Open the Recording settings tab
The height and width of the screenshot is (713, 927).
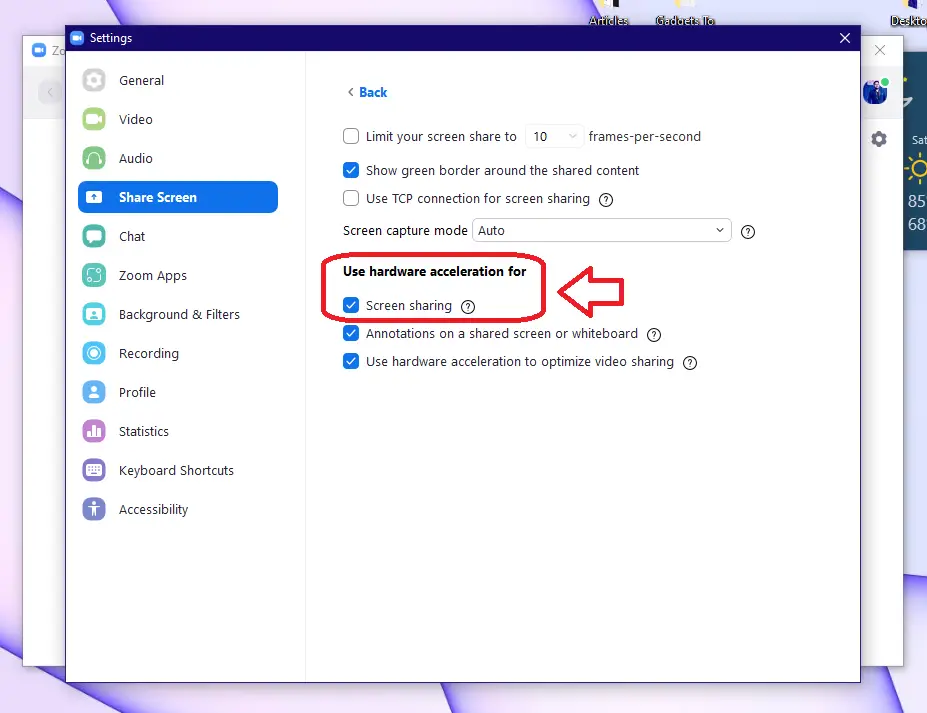[x=177, y=354]
